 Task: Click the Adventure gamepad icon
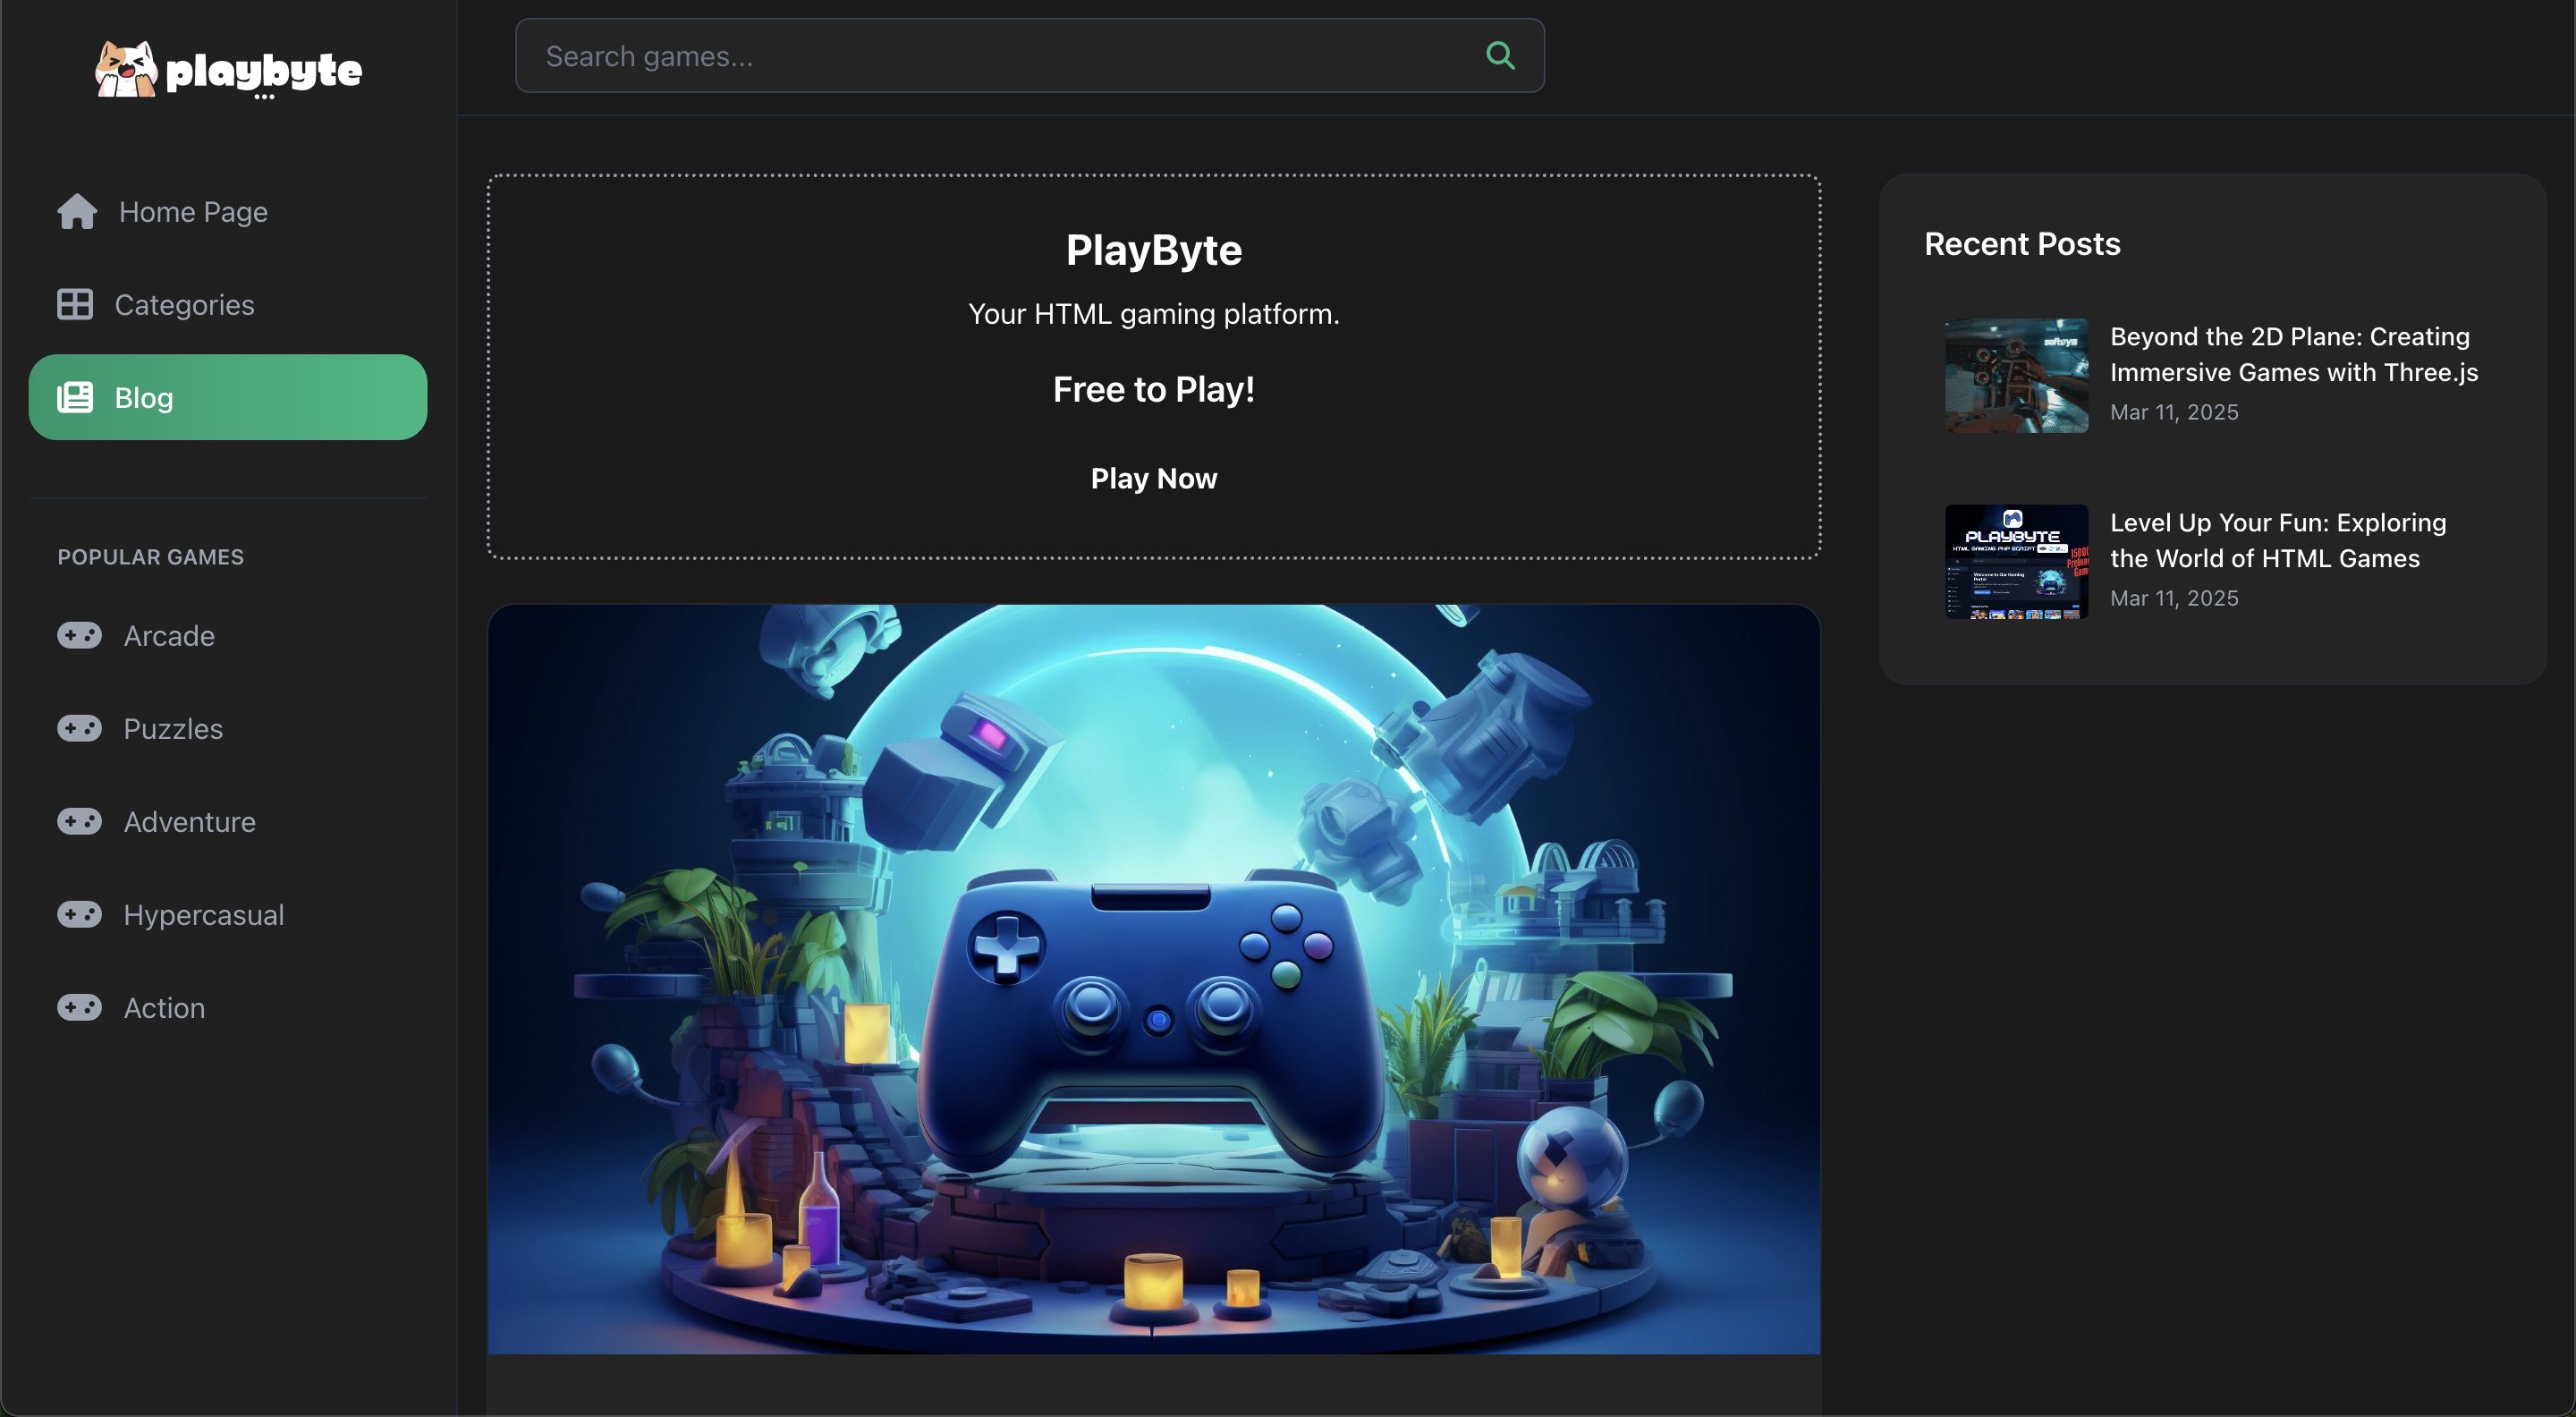[x=79, y=821]
